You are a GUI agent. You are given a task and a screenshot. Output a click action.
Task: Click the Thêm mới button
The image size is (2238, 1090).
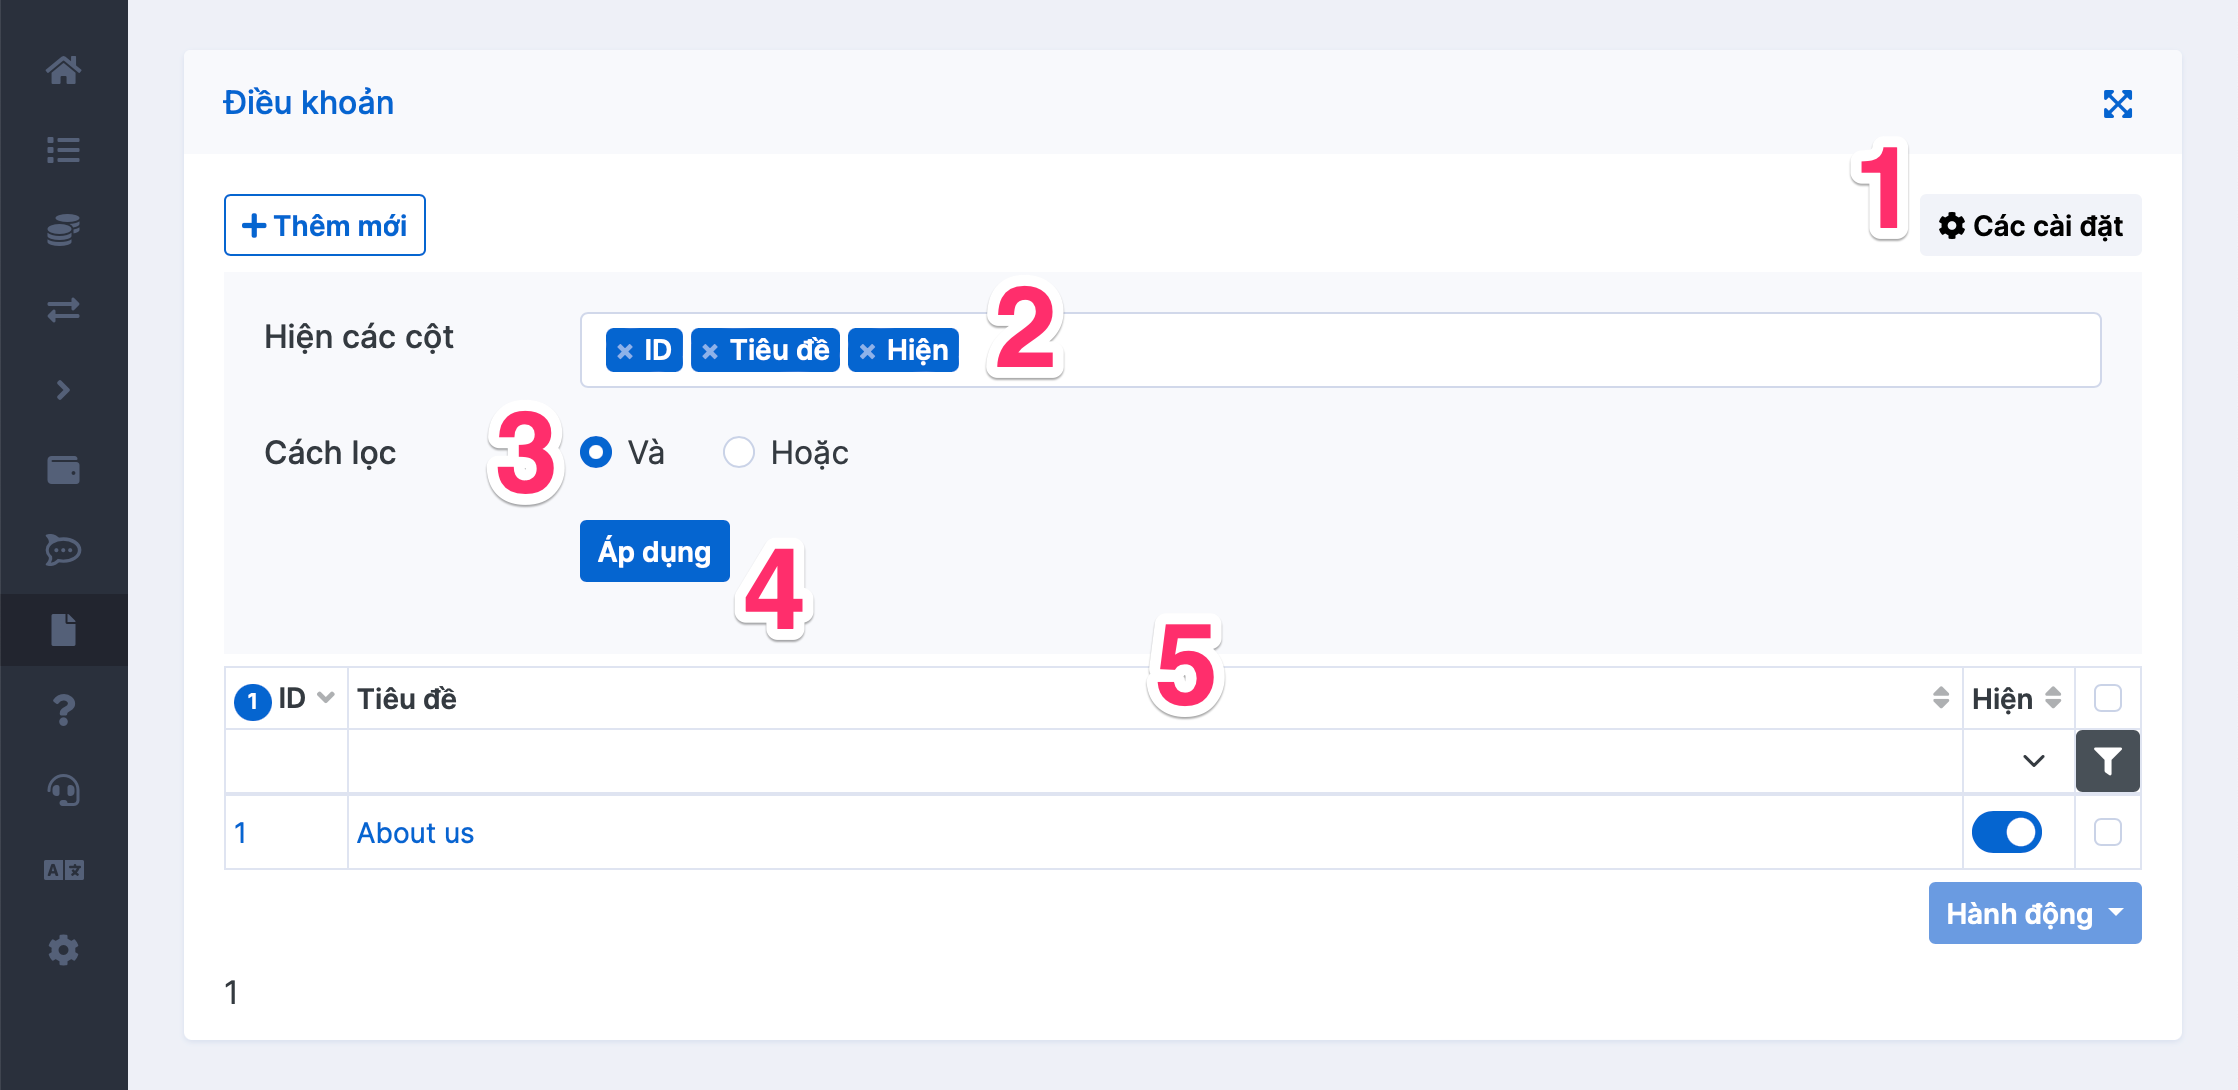coord(324,225)
